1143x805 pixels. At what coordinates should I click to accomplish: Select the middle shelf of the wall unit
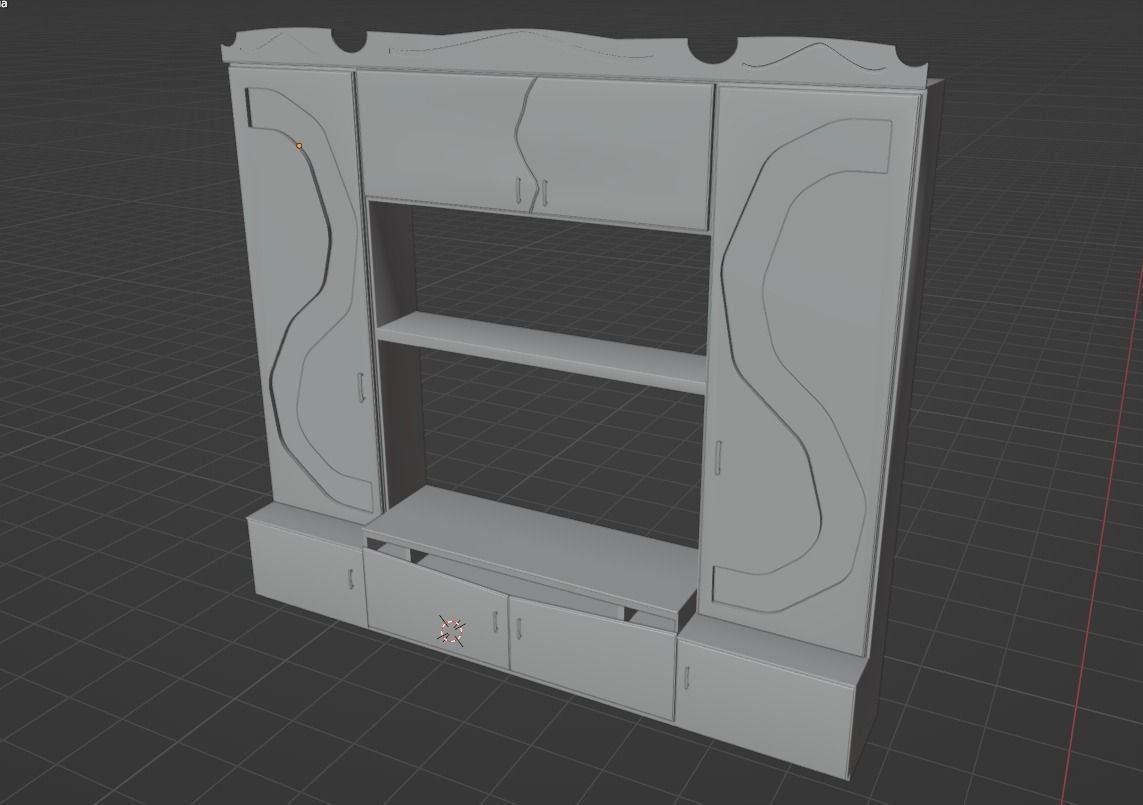click(541, 351)
